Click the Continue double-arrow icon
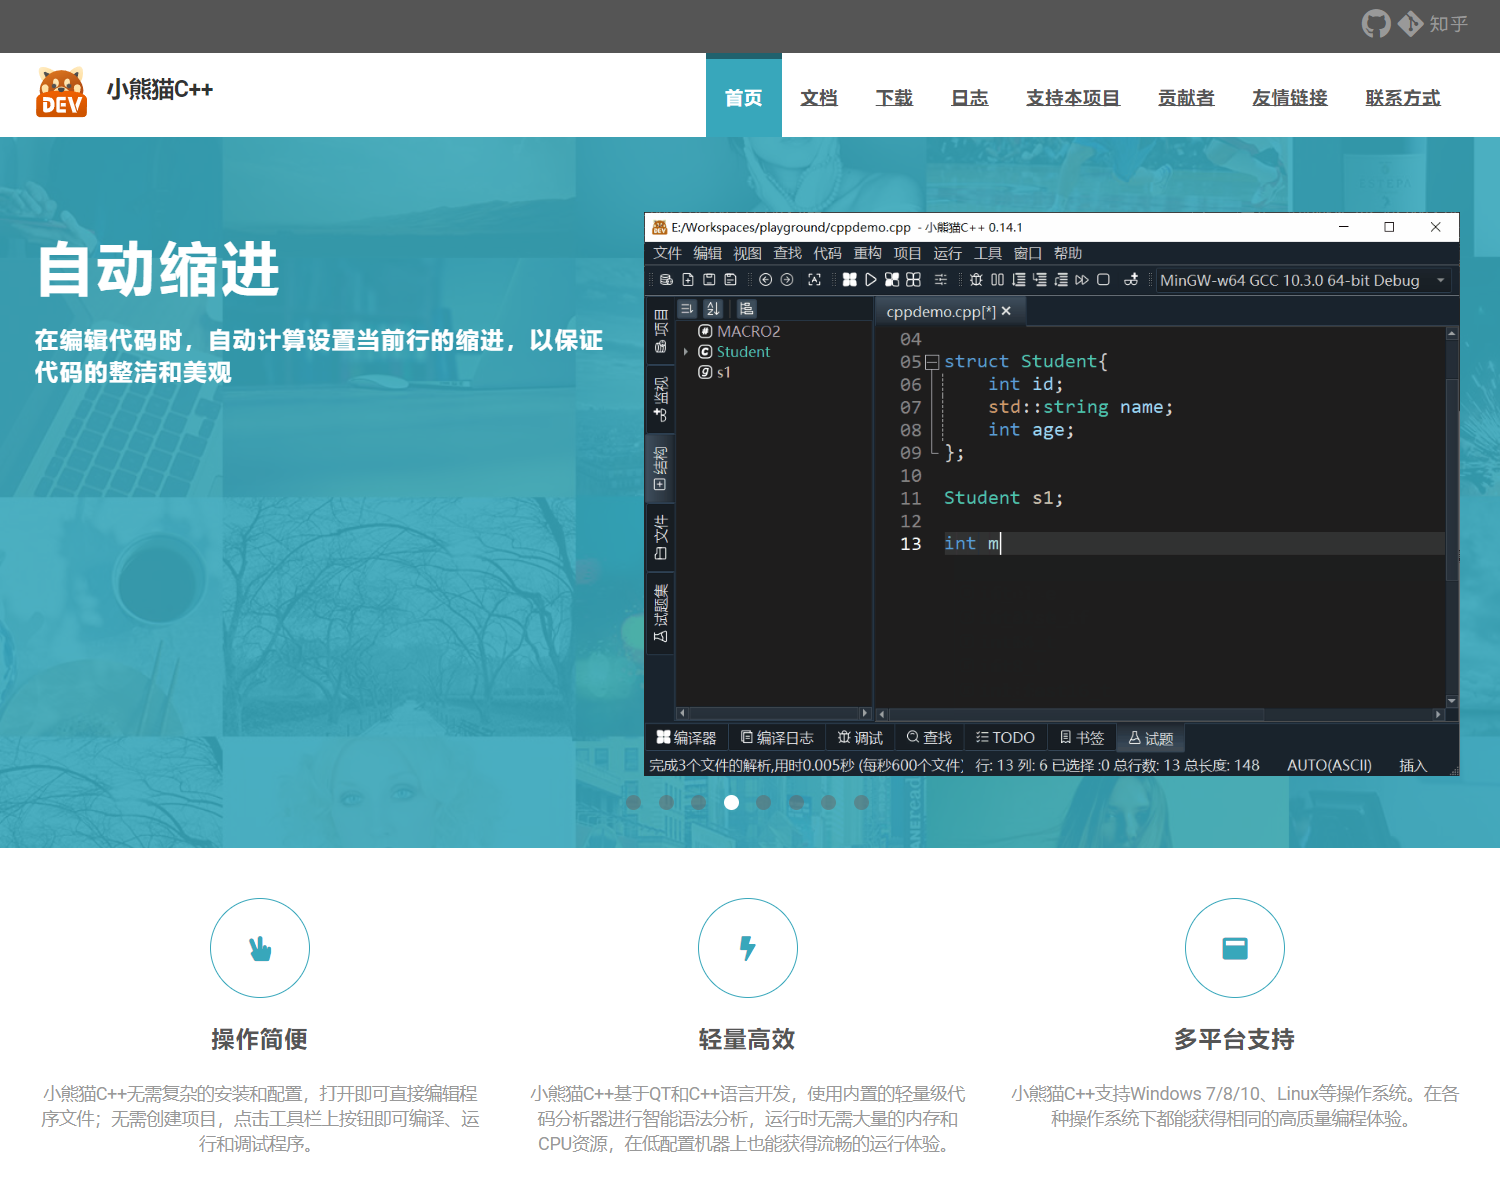 tap(1082, 280)
